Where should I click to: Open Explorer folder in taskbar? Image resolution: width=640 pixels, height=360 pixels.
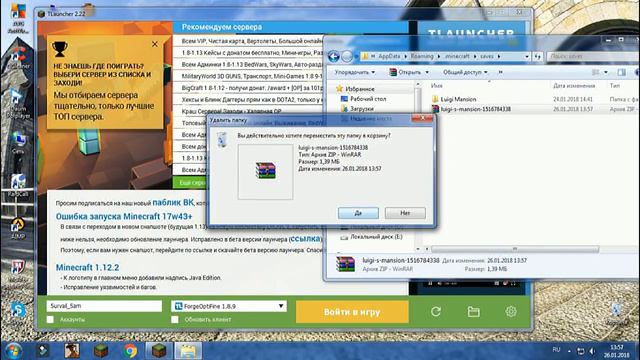(x=188, y=351)
